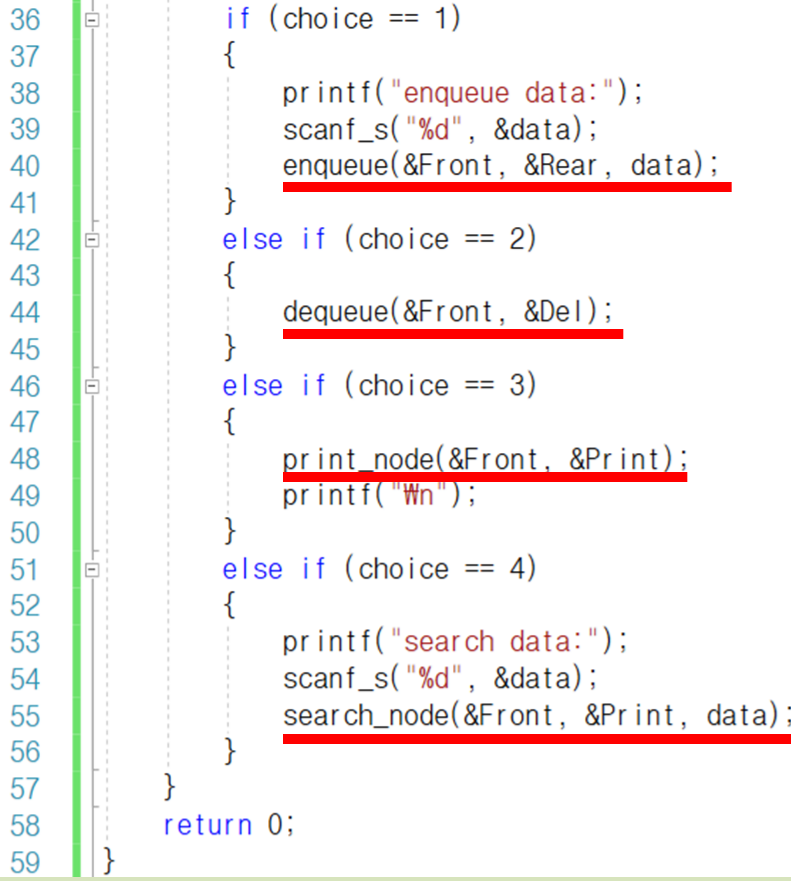791x881 pixels.
Task: Click the dequeue(&Front, &Del) call
Action: pos(448,312)
